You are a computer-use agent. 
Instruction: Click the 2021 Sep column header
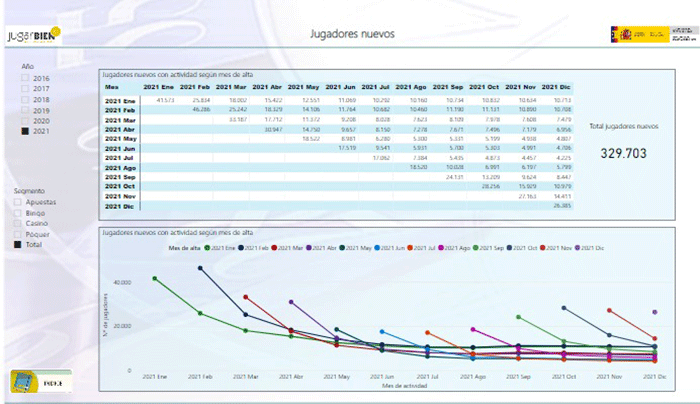(448, 87)
